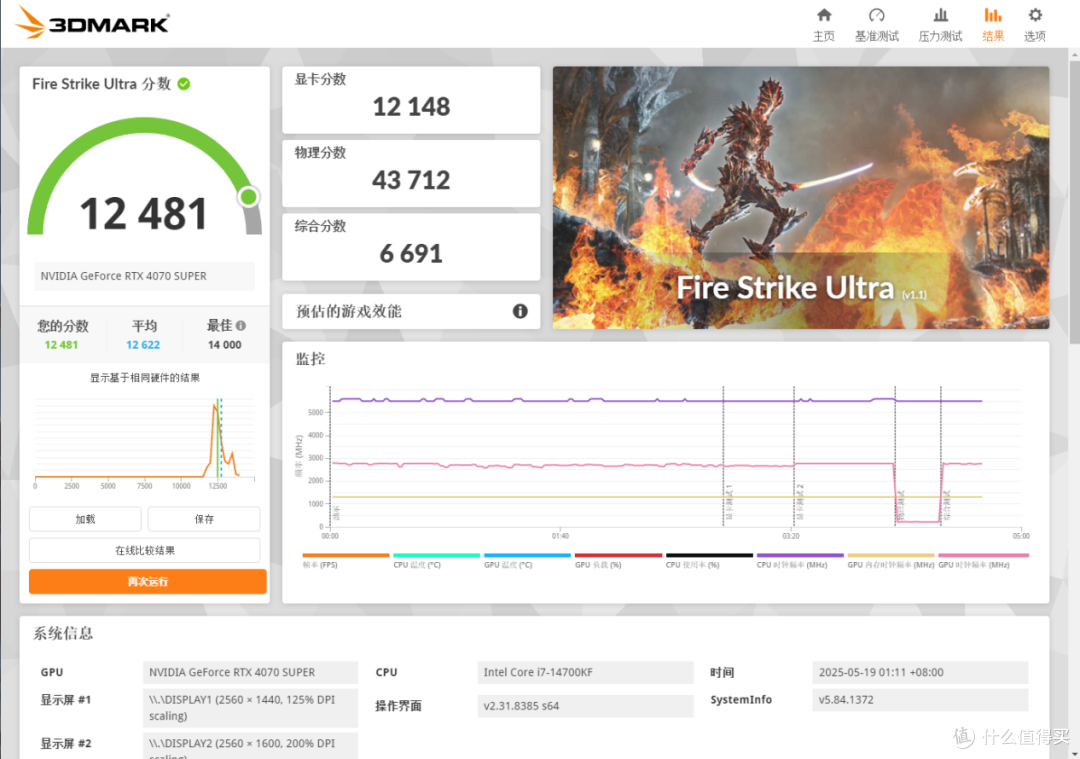
Task: Toggle the GPU 负载 (%) red legend swatch
Action: (619, 555)
